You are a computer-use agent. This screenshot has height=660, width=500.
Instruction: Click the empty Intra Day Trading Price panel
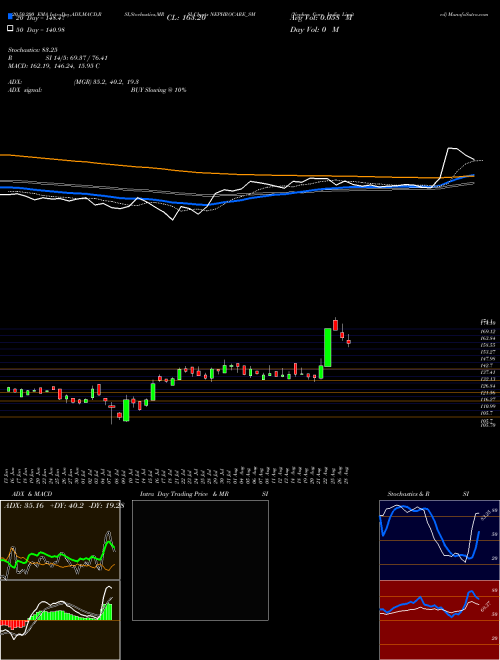[200, 560]
